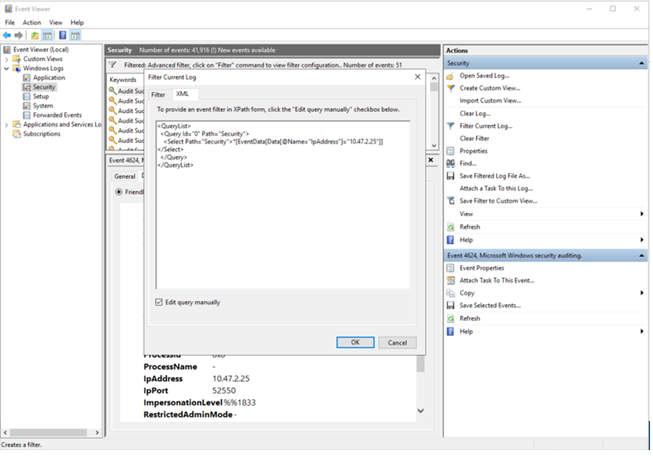Image resolution: width=653 pixels, height=462 pixels.
Task: Click Import Custom View action
Action: pyautogui.click(x=490, y=101)
